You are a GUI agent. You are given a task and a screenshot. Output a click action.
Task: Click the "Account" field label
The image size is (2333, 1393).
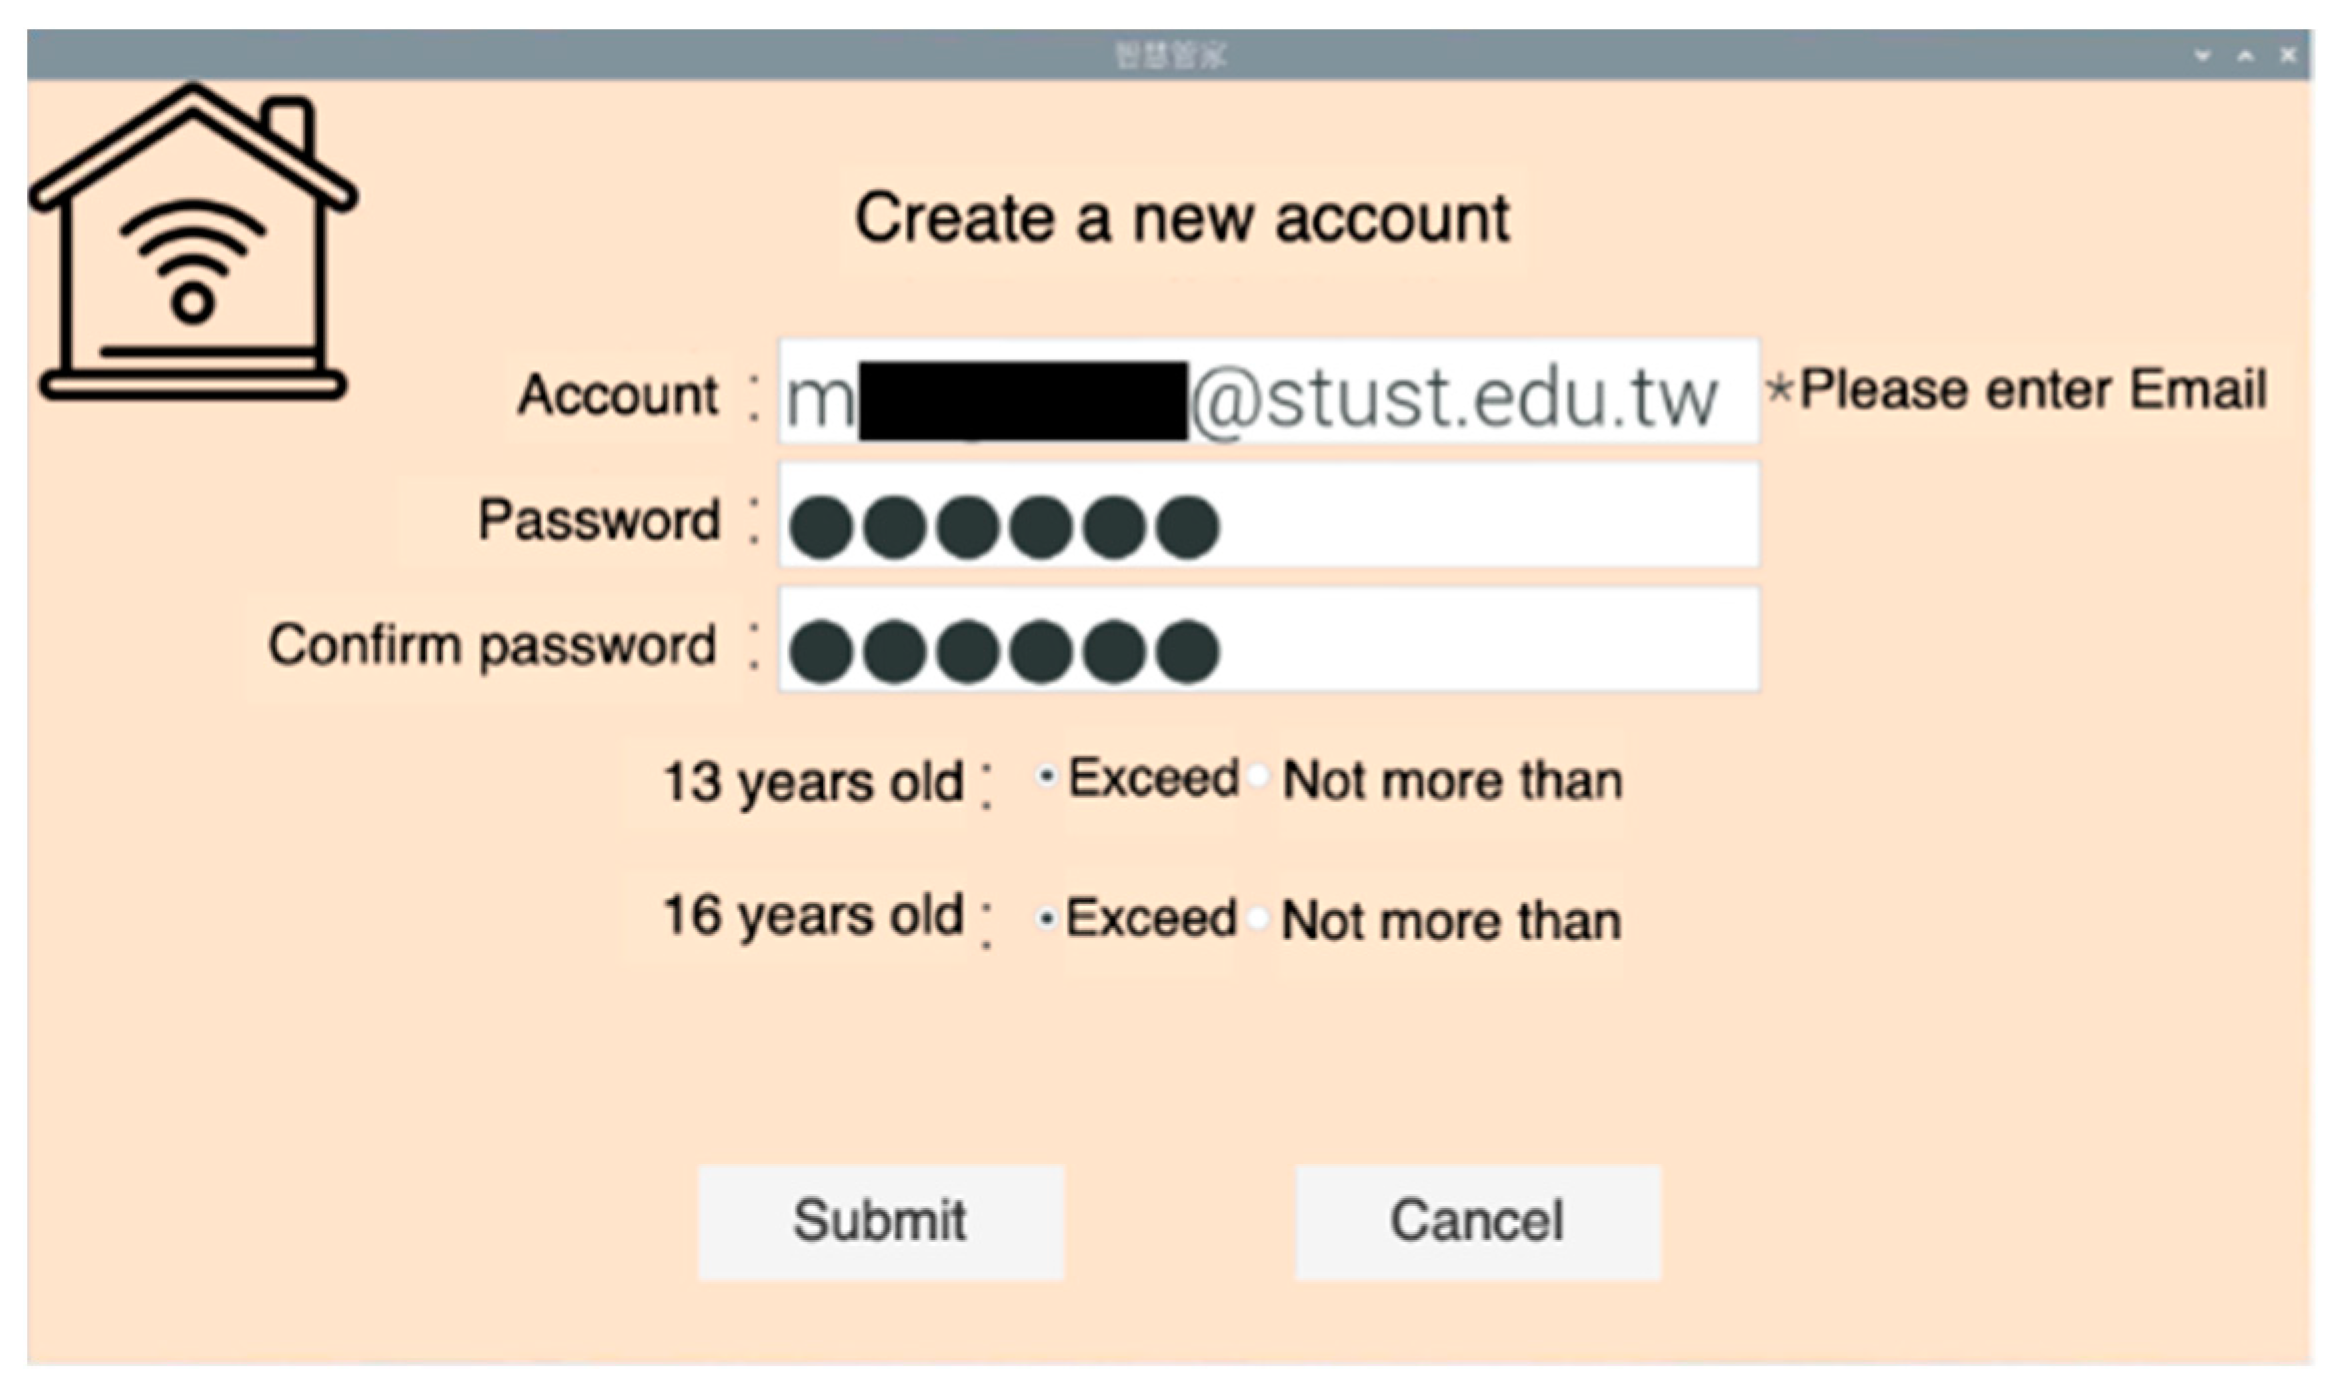coord(618,395)
